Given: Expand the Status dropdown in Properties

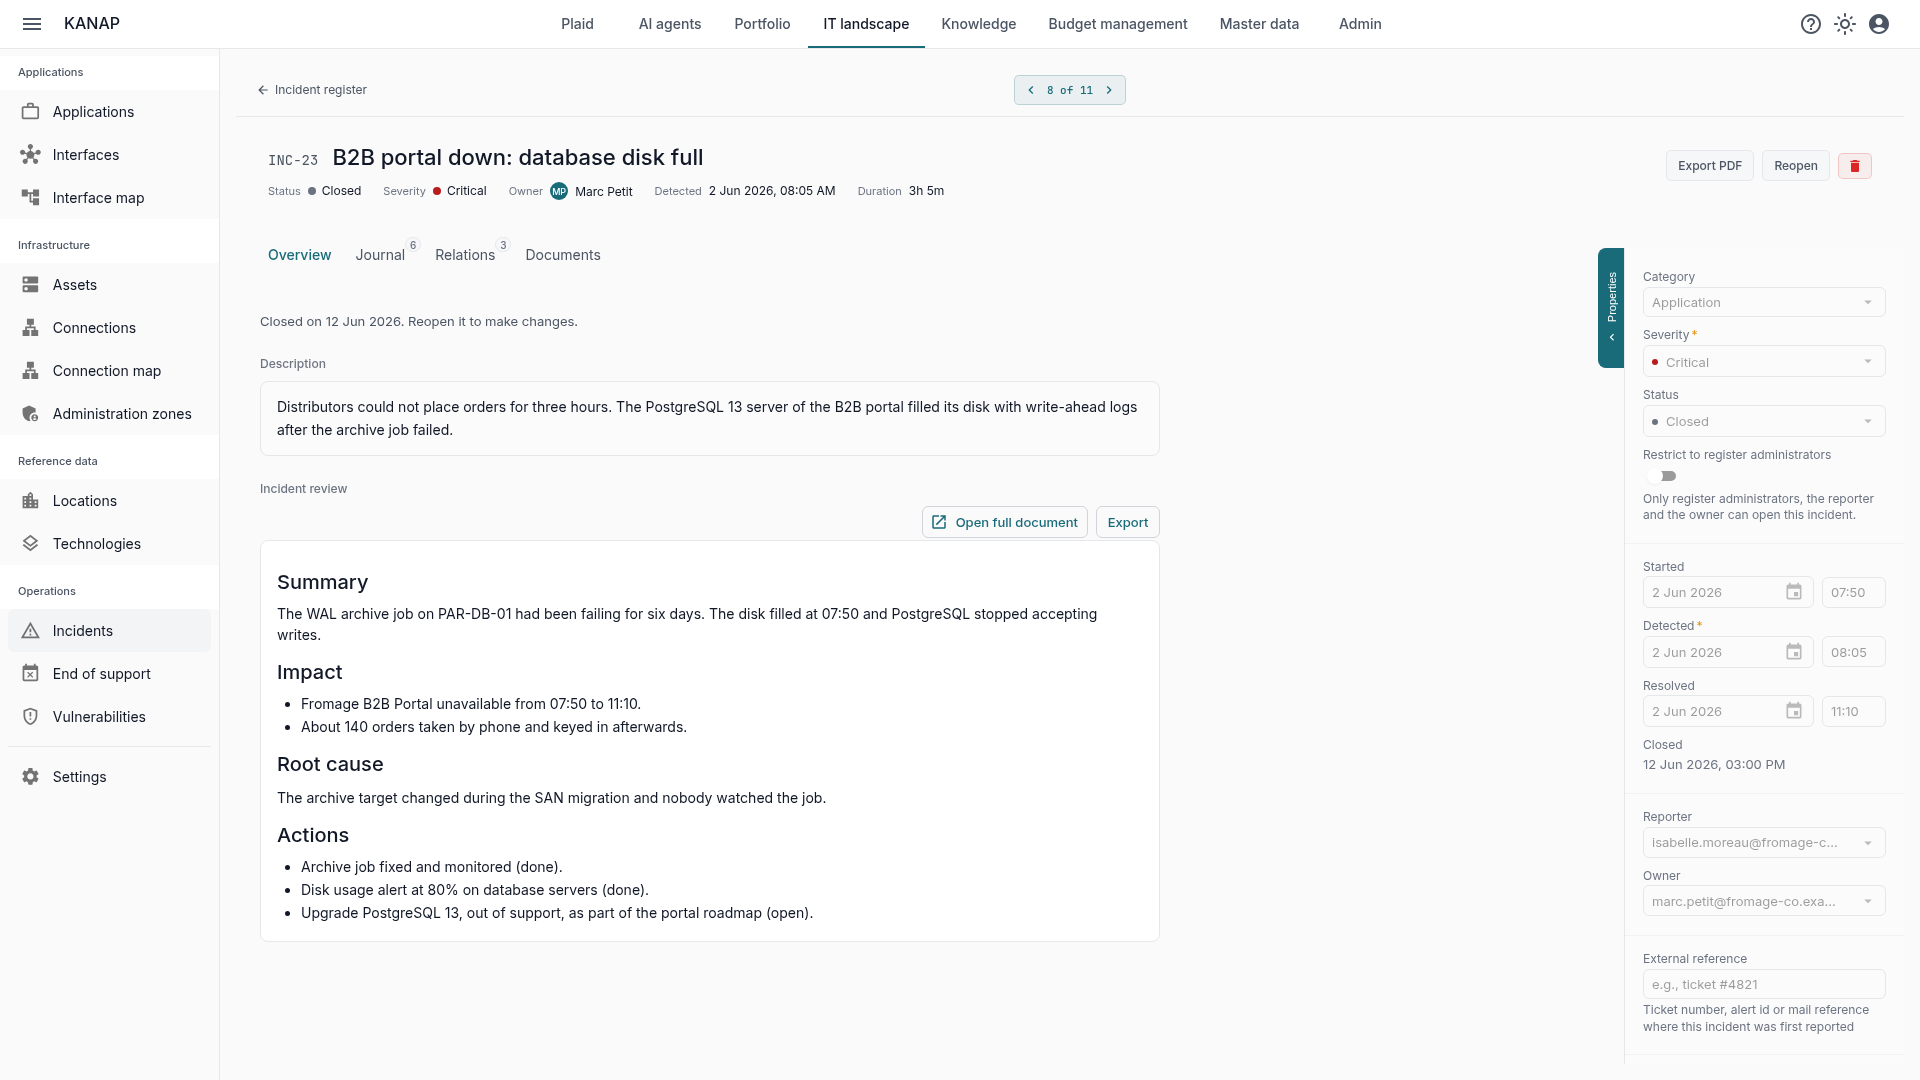Looking at the screenshot, I should (x=1764, y=422).
